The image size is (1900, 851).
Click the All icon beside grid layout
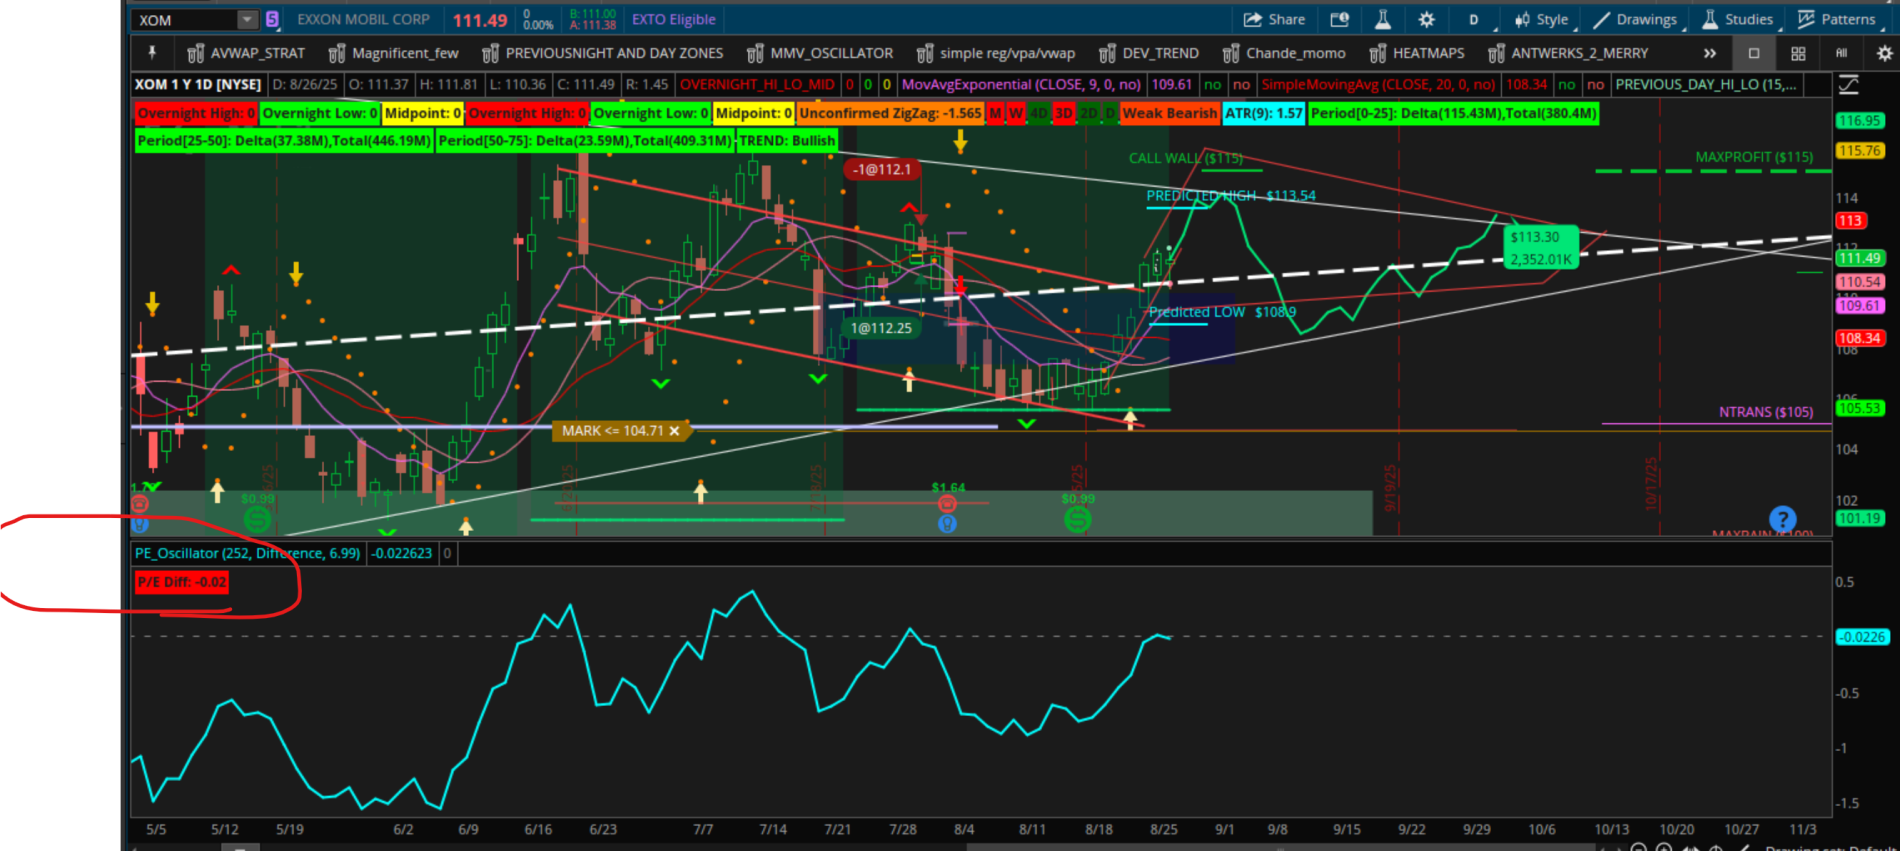click(1841, 53)
